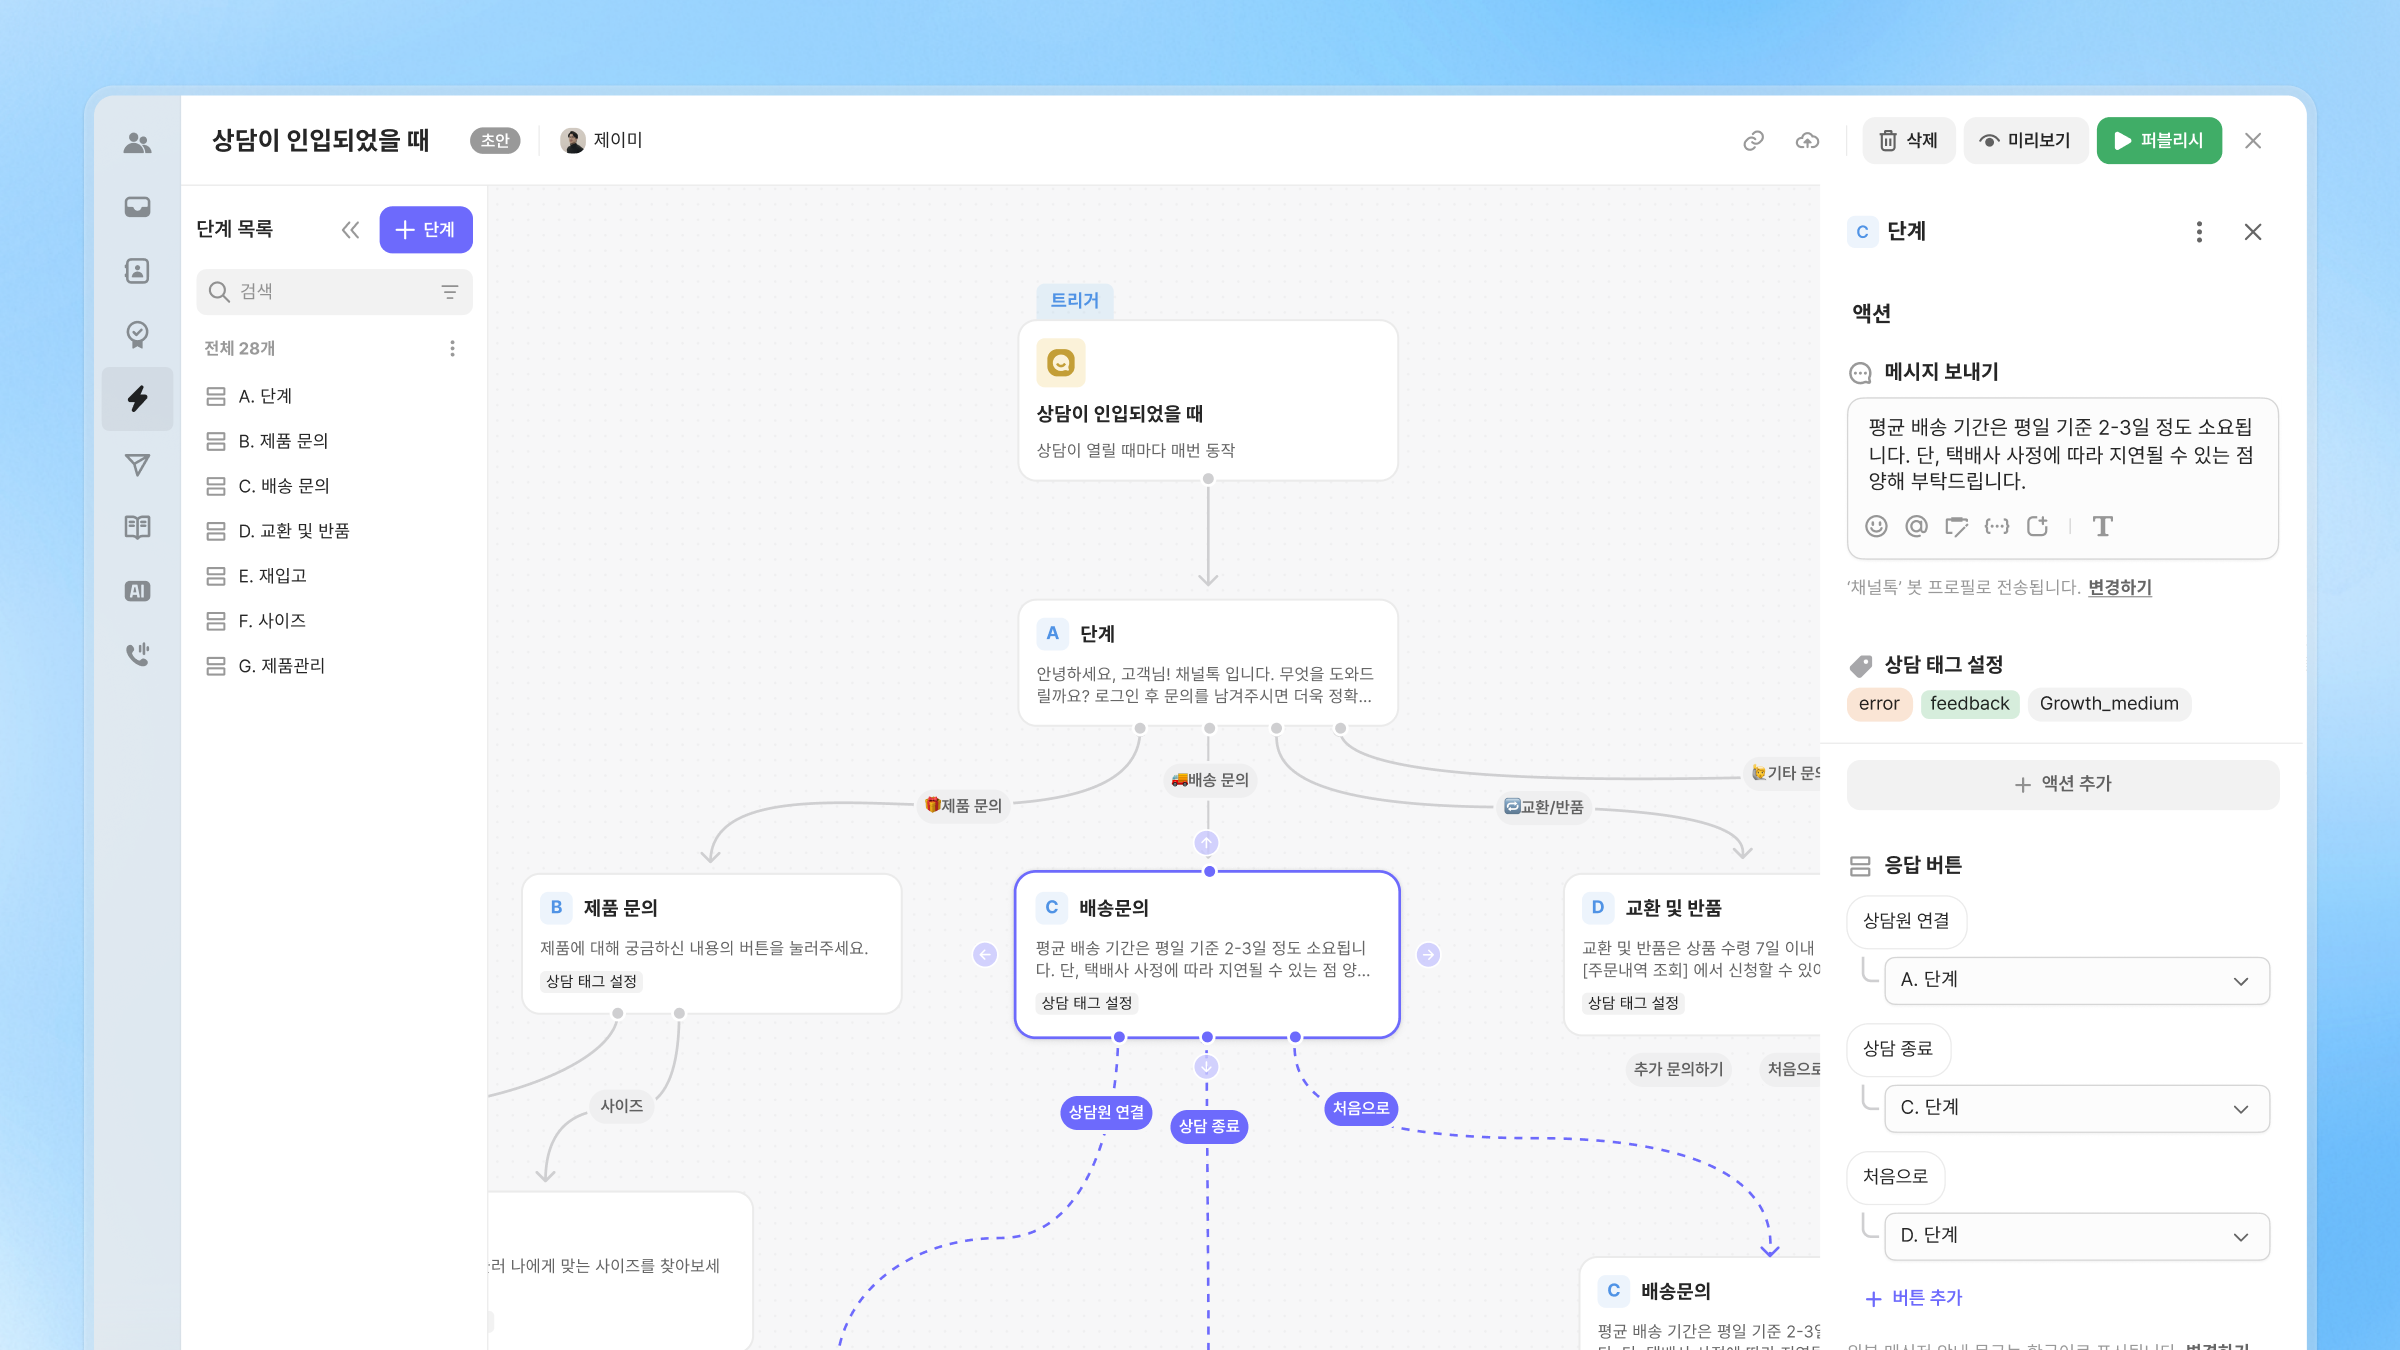Select C. 배송 문의 in the step list
The height and width of the screenshot is (1350, 2400).
tap(284, 486)
